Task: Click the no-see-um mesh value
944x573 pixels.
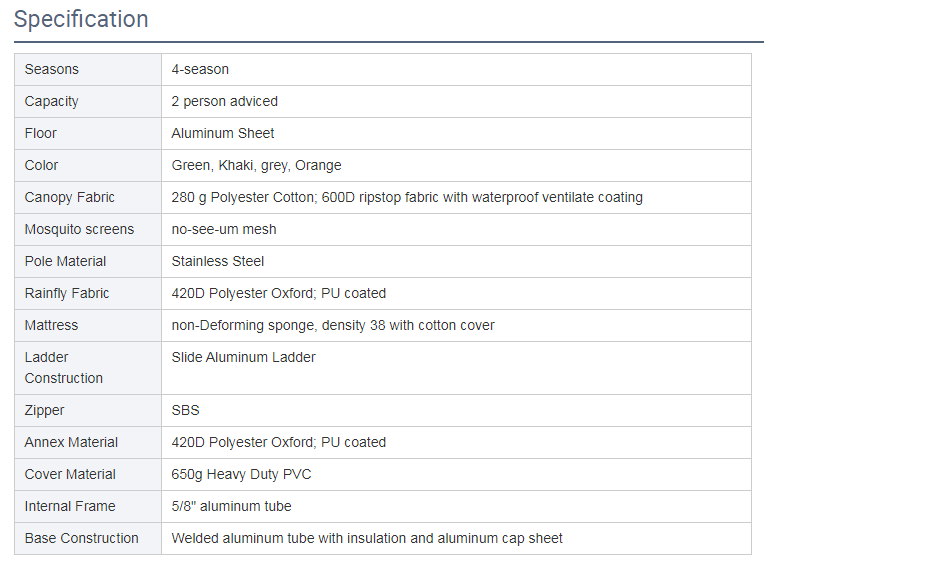Action: click(224, 229)
